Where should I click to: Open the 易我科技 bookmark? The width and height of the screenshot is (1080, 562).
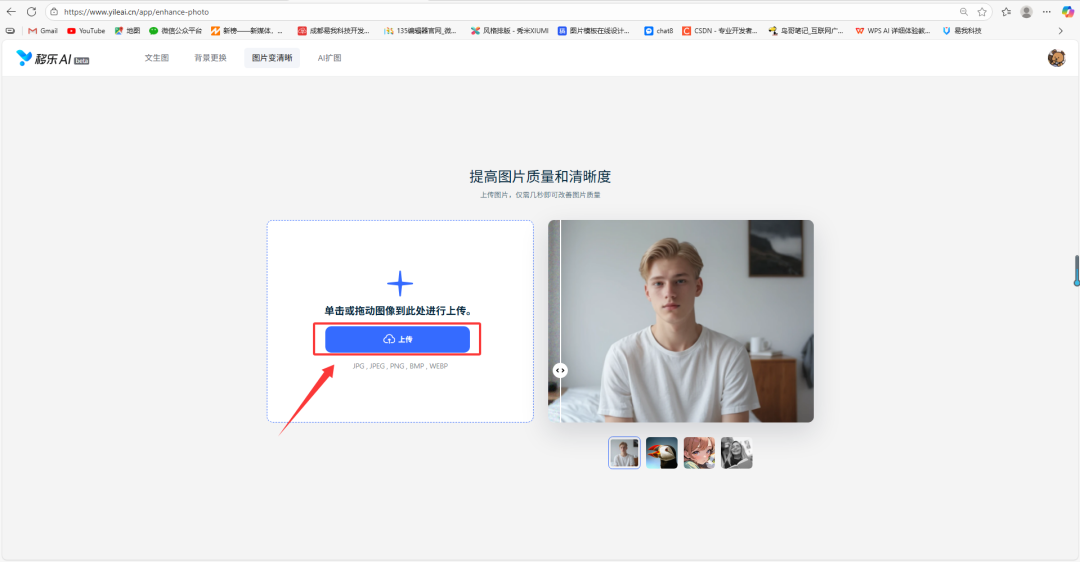point(962,31)
